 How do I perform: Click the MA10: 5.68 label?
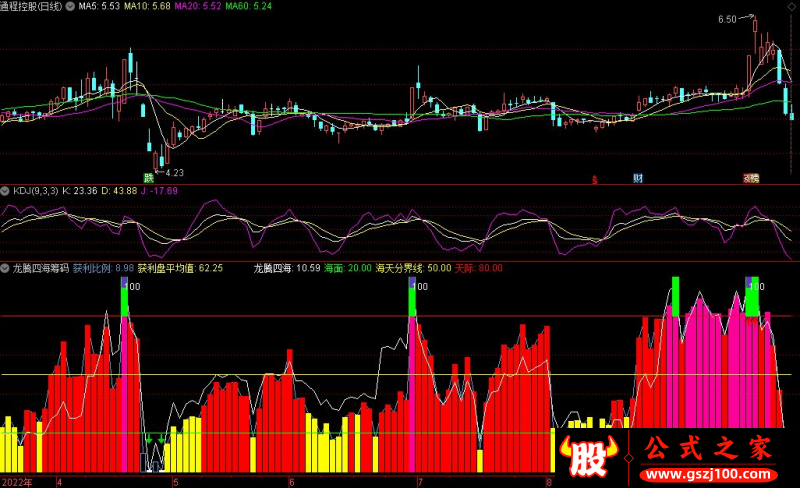tap(147, 6)
